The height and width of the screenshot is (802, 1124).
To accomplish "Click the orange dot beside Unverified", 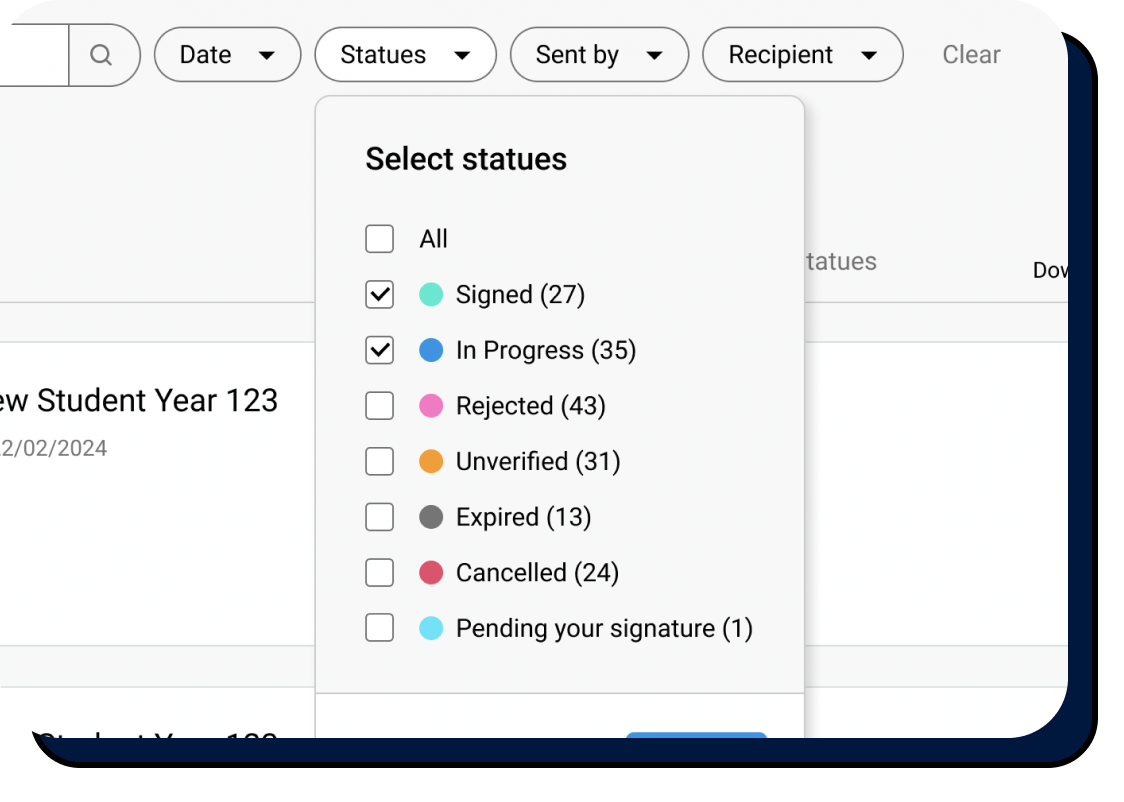I will pos(429,461).
